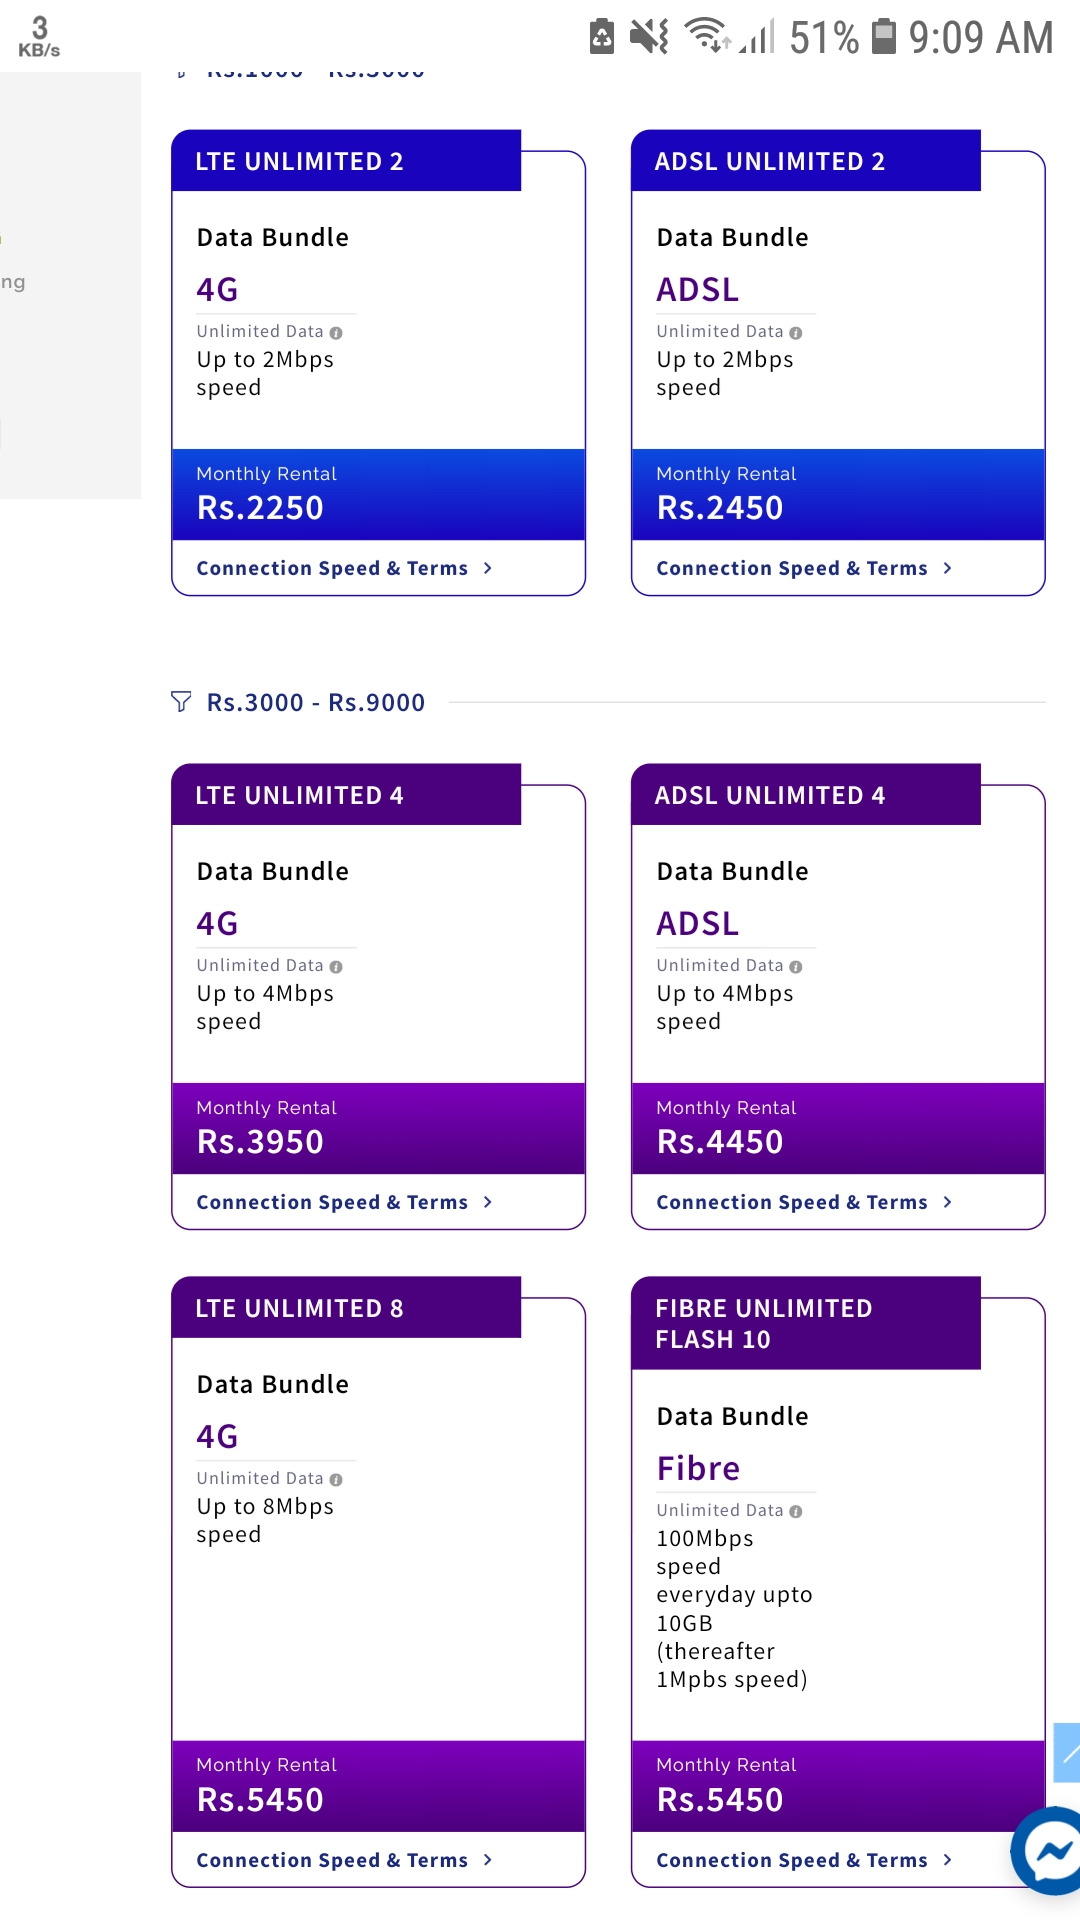The height and width of the screenshot is (1920, 1080).
Task: Tap info icon next to ADSL Unlimited 2 Unlimited Data
Action: click(796, 333)
